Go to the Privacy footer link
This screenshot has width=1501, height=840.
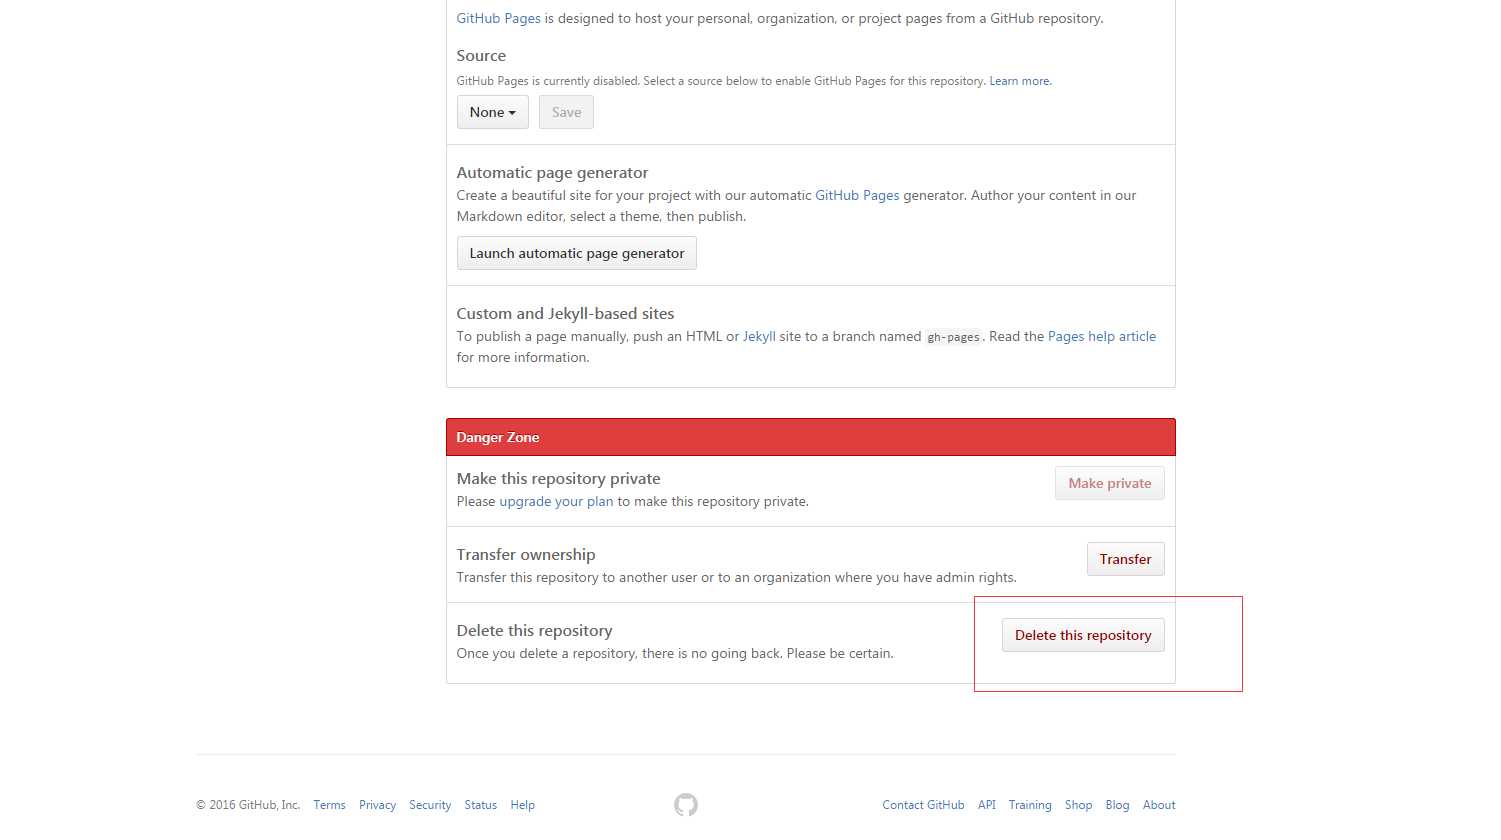tap(377, 805)
